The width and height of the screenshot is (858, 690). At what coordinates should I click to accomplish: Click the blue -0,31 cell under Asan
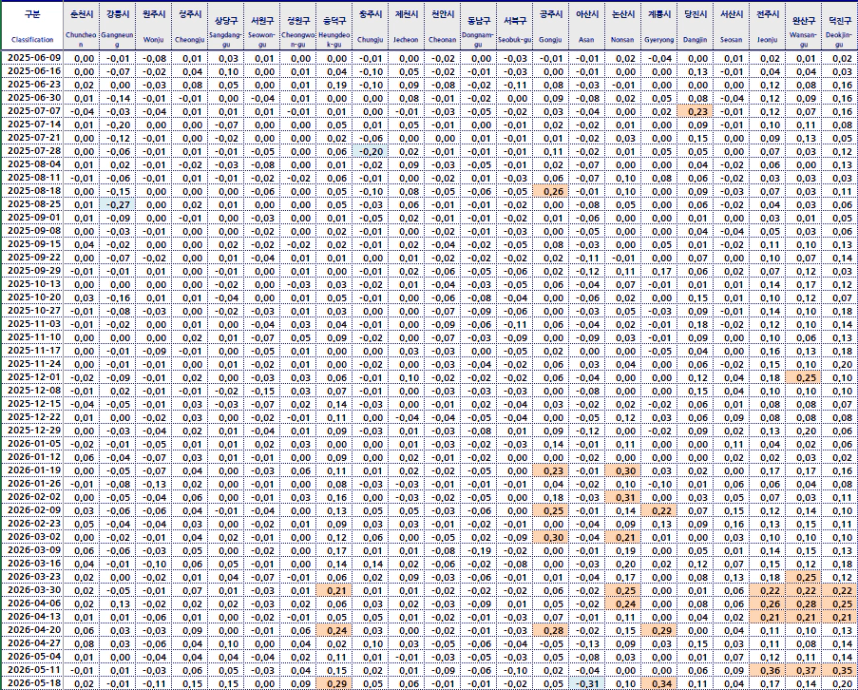coord(587,683)
